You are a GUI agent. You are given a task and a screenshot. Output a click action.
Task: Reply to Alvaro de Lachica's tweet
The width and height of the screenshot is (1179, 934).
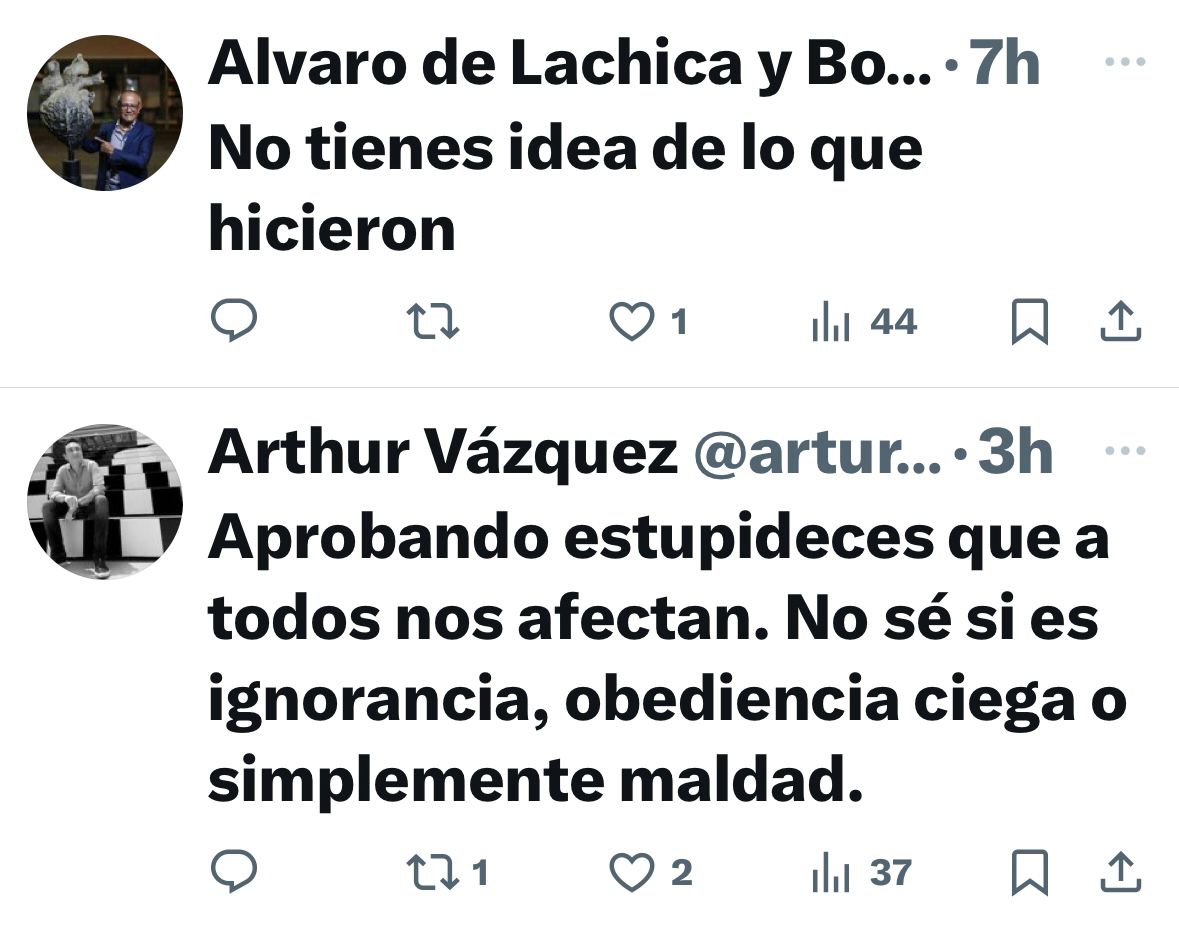click(234, 321)
